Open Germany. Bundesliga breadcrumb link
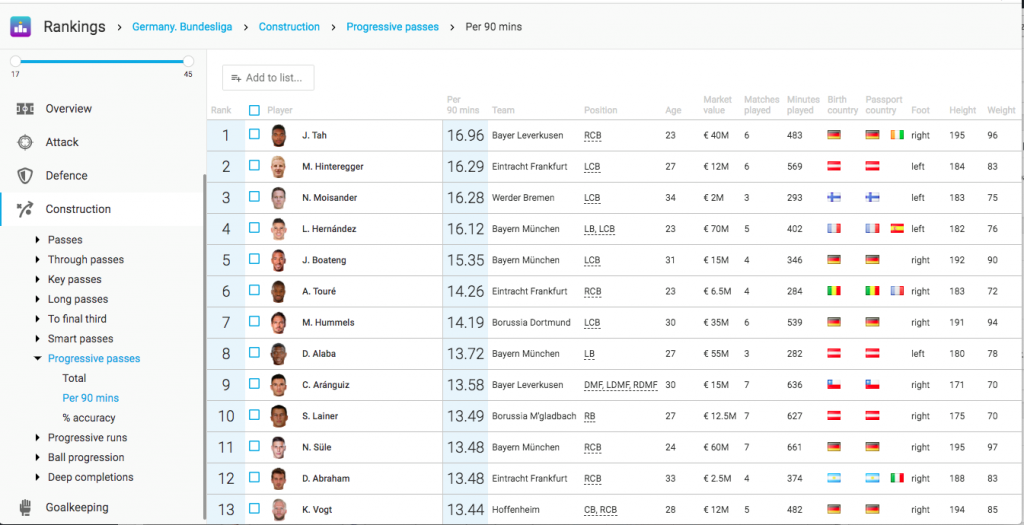This screenshot has width=1024, height=525. click(x=182, y=27)
